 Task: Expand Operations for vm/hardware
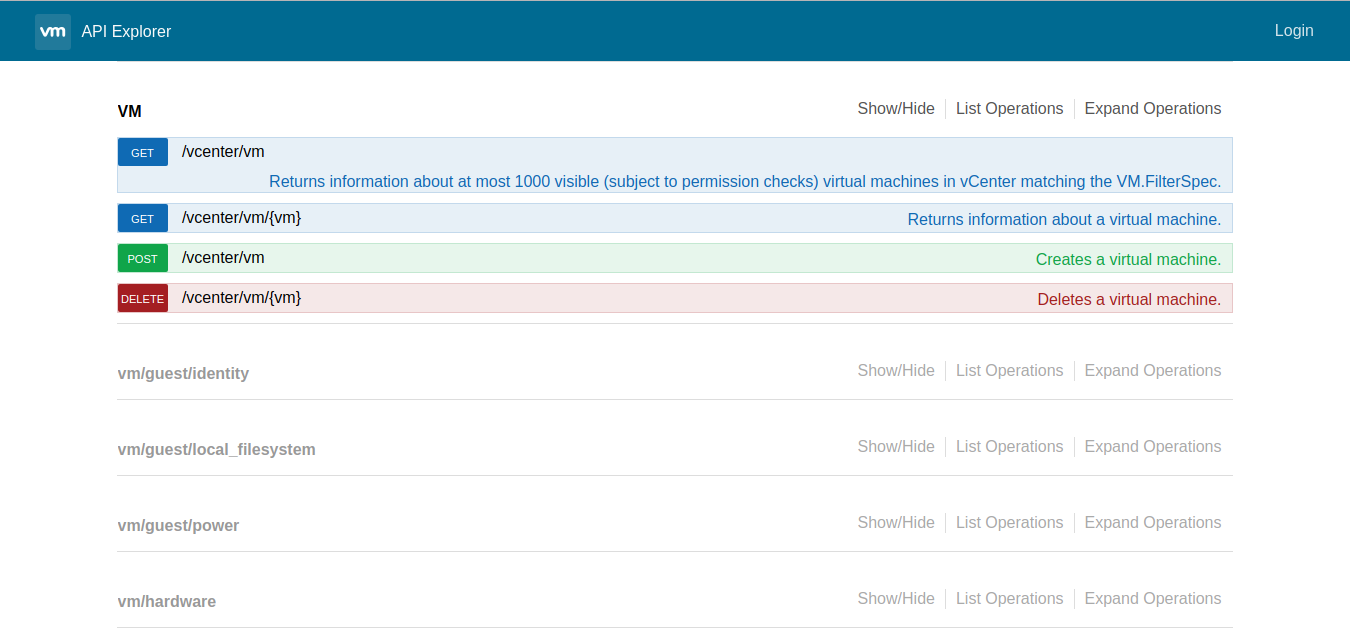pos(1152,598)
